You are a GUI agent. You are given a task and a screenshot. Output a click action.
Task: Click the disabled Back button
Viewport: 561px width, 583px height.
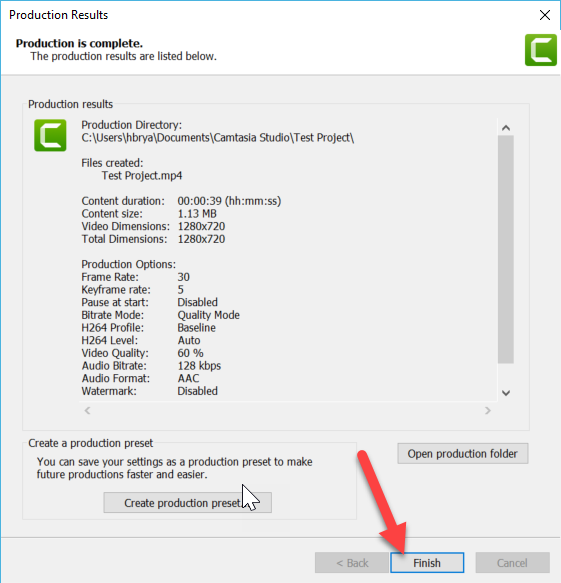click(352, 563)
